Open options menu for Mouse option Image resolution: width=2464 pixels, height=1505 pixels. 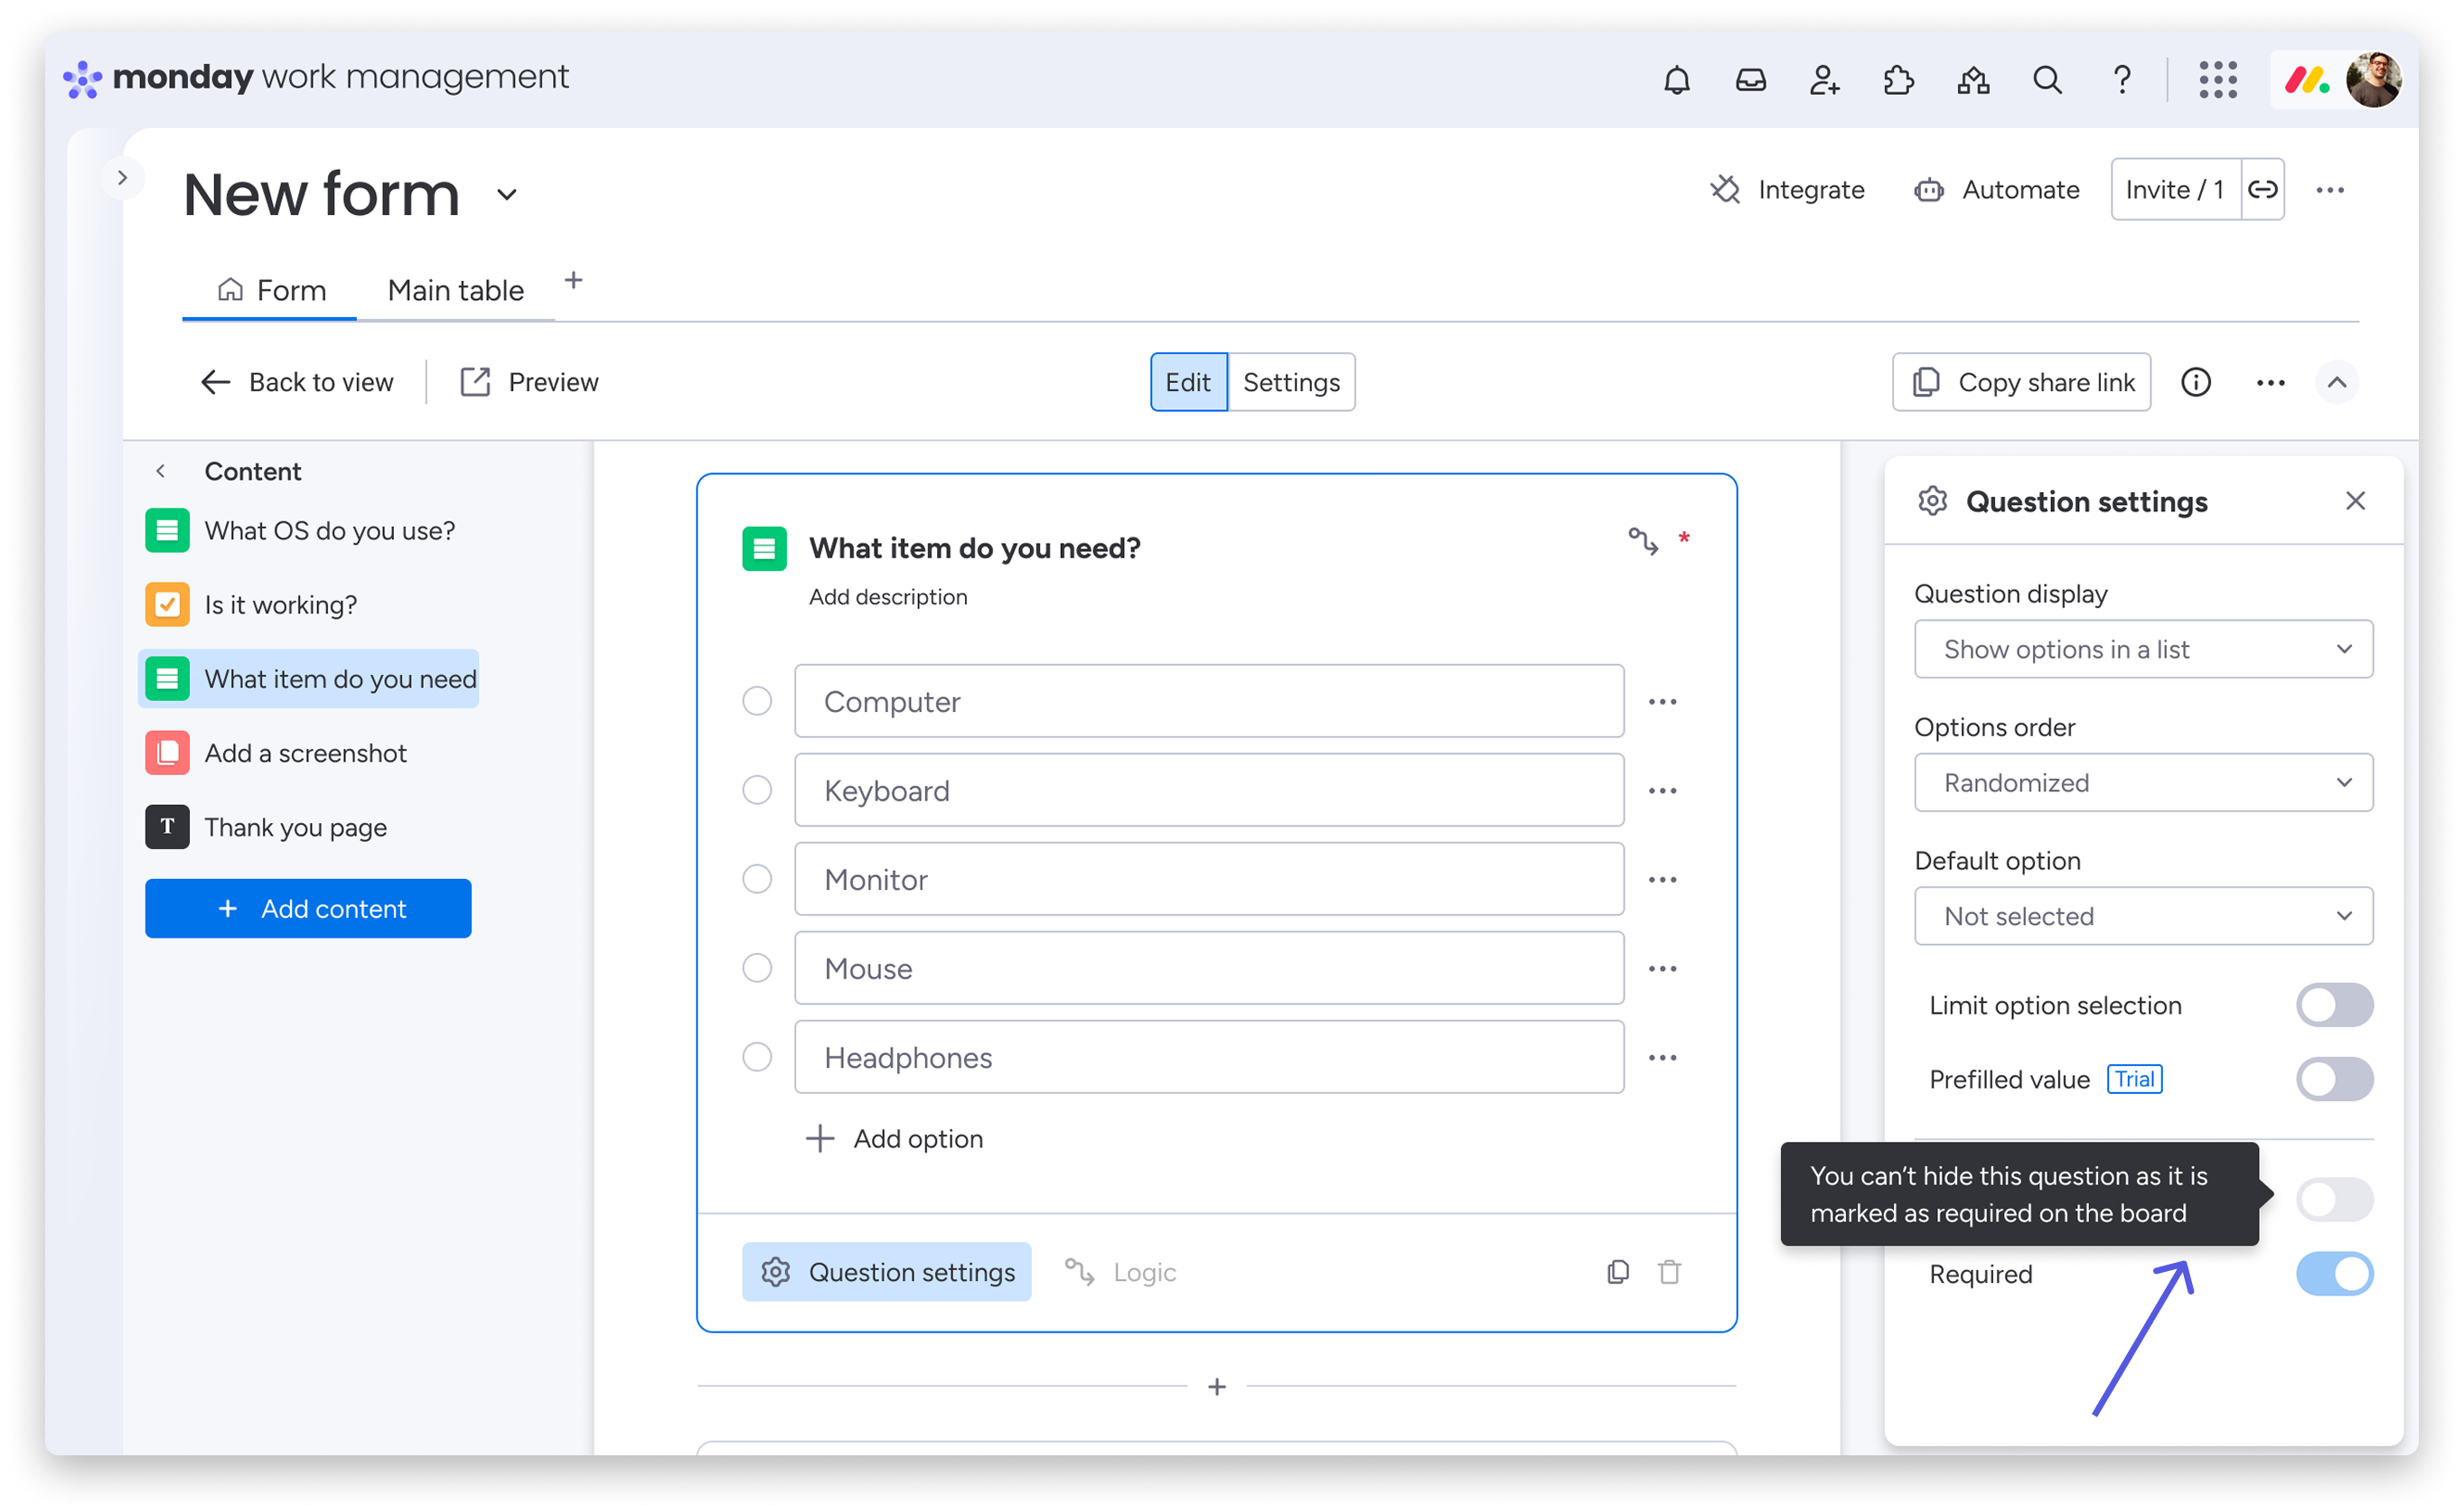[x=1662, y=968]
